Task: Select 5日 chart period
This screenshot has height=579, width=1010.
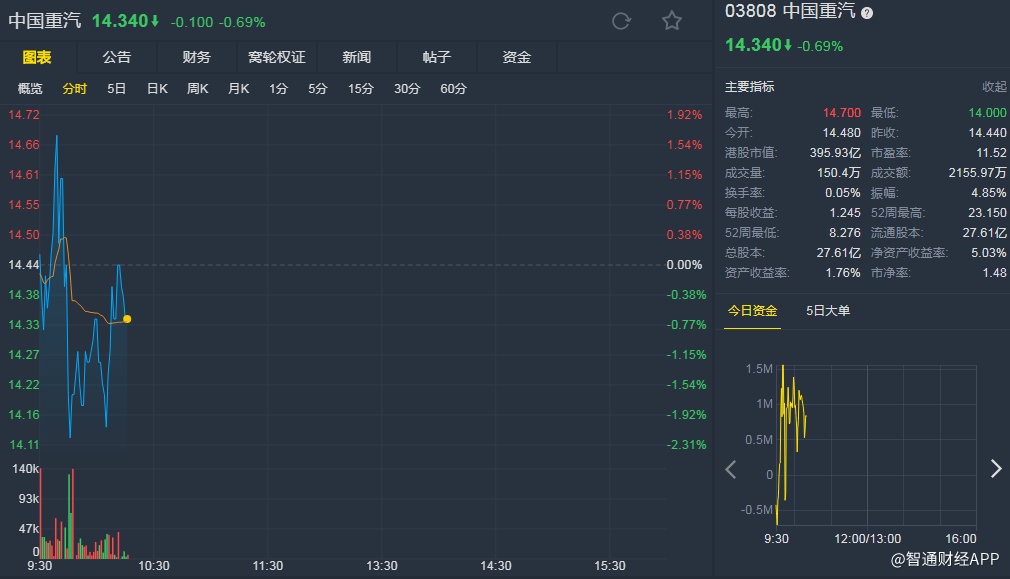Action: [116, 89]
